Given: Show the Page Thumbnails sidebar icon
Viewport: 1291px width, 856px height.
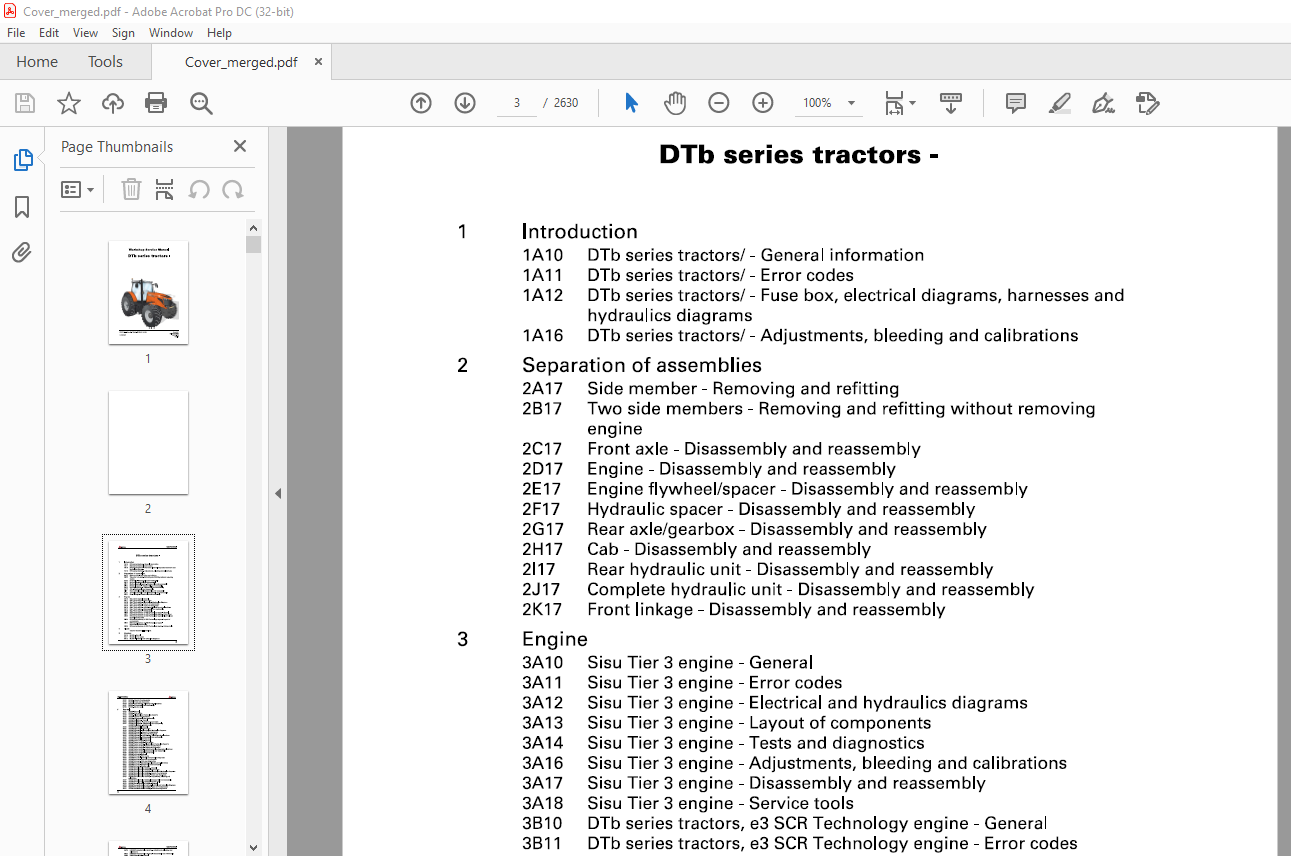Looking at the screenshot, I should coord(22,160).
